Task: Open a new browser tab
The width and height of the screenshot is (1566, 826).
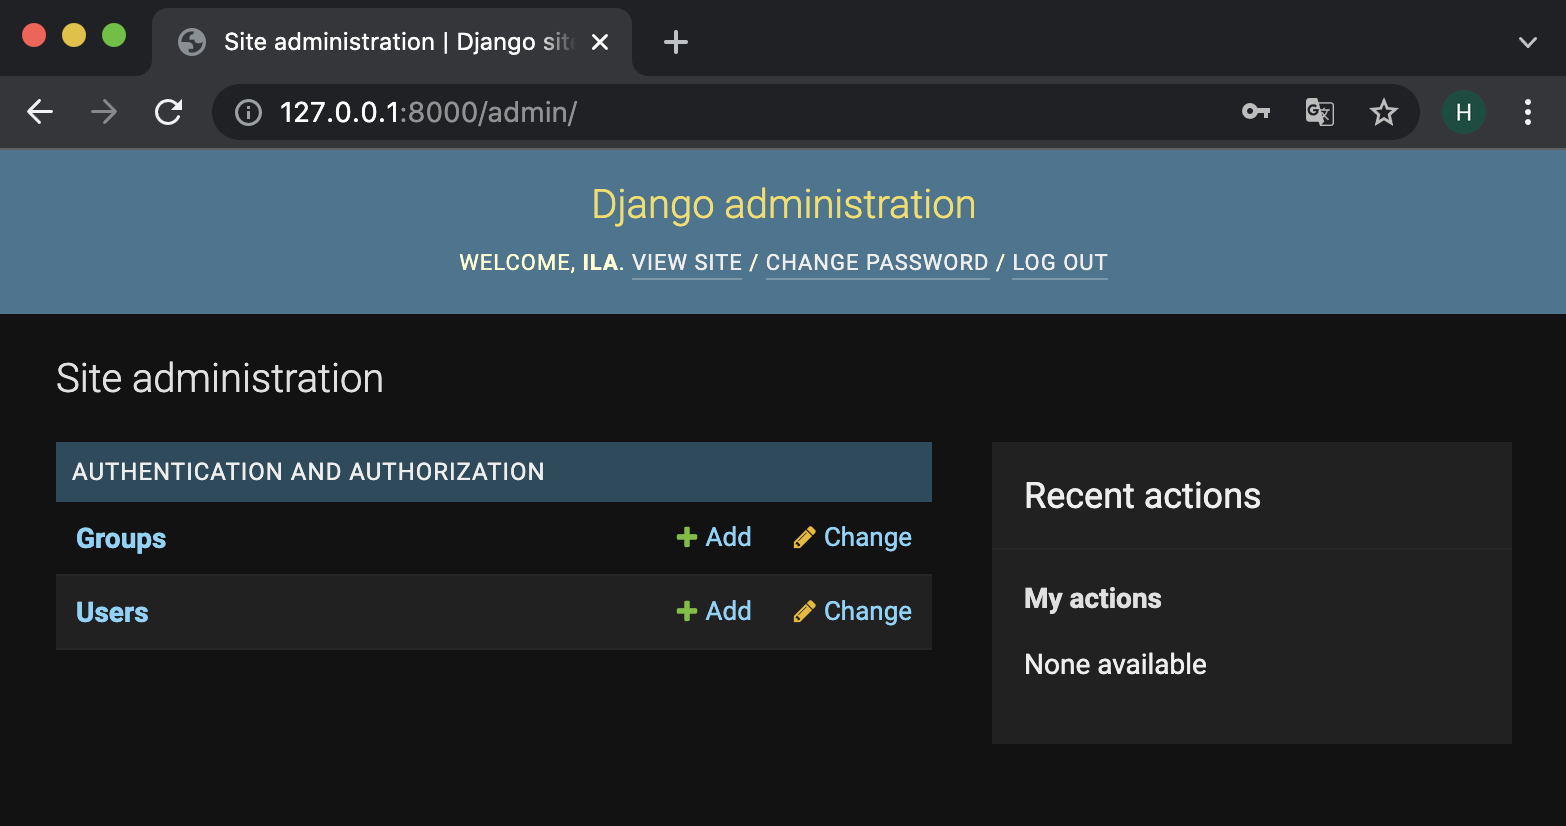Action: tap(676, 42)
